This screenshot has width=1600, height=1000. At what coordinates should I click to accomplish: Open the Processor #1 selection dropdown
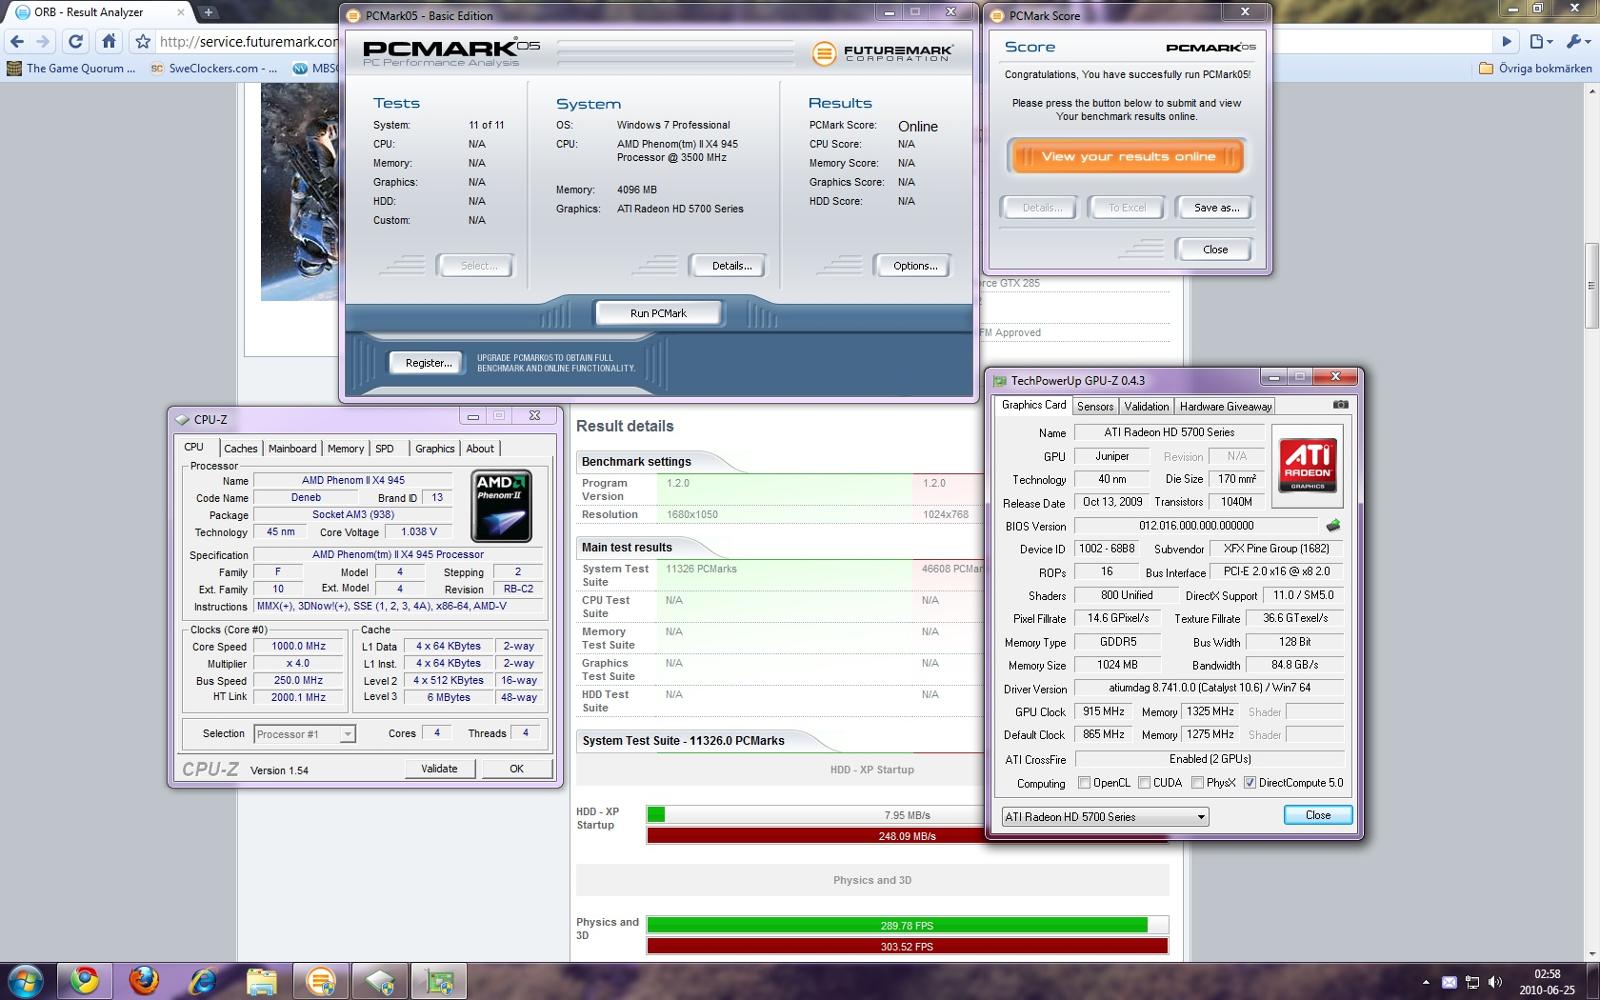coord(304,734)
